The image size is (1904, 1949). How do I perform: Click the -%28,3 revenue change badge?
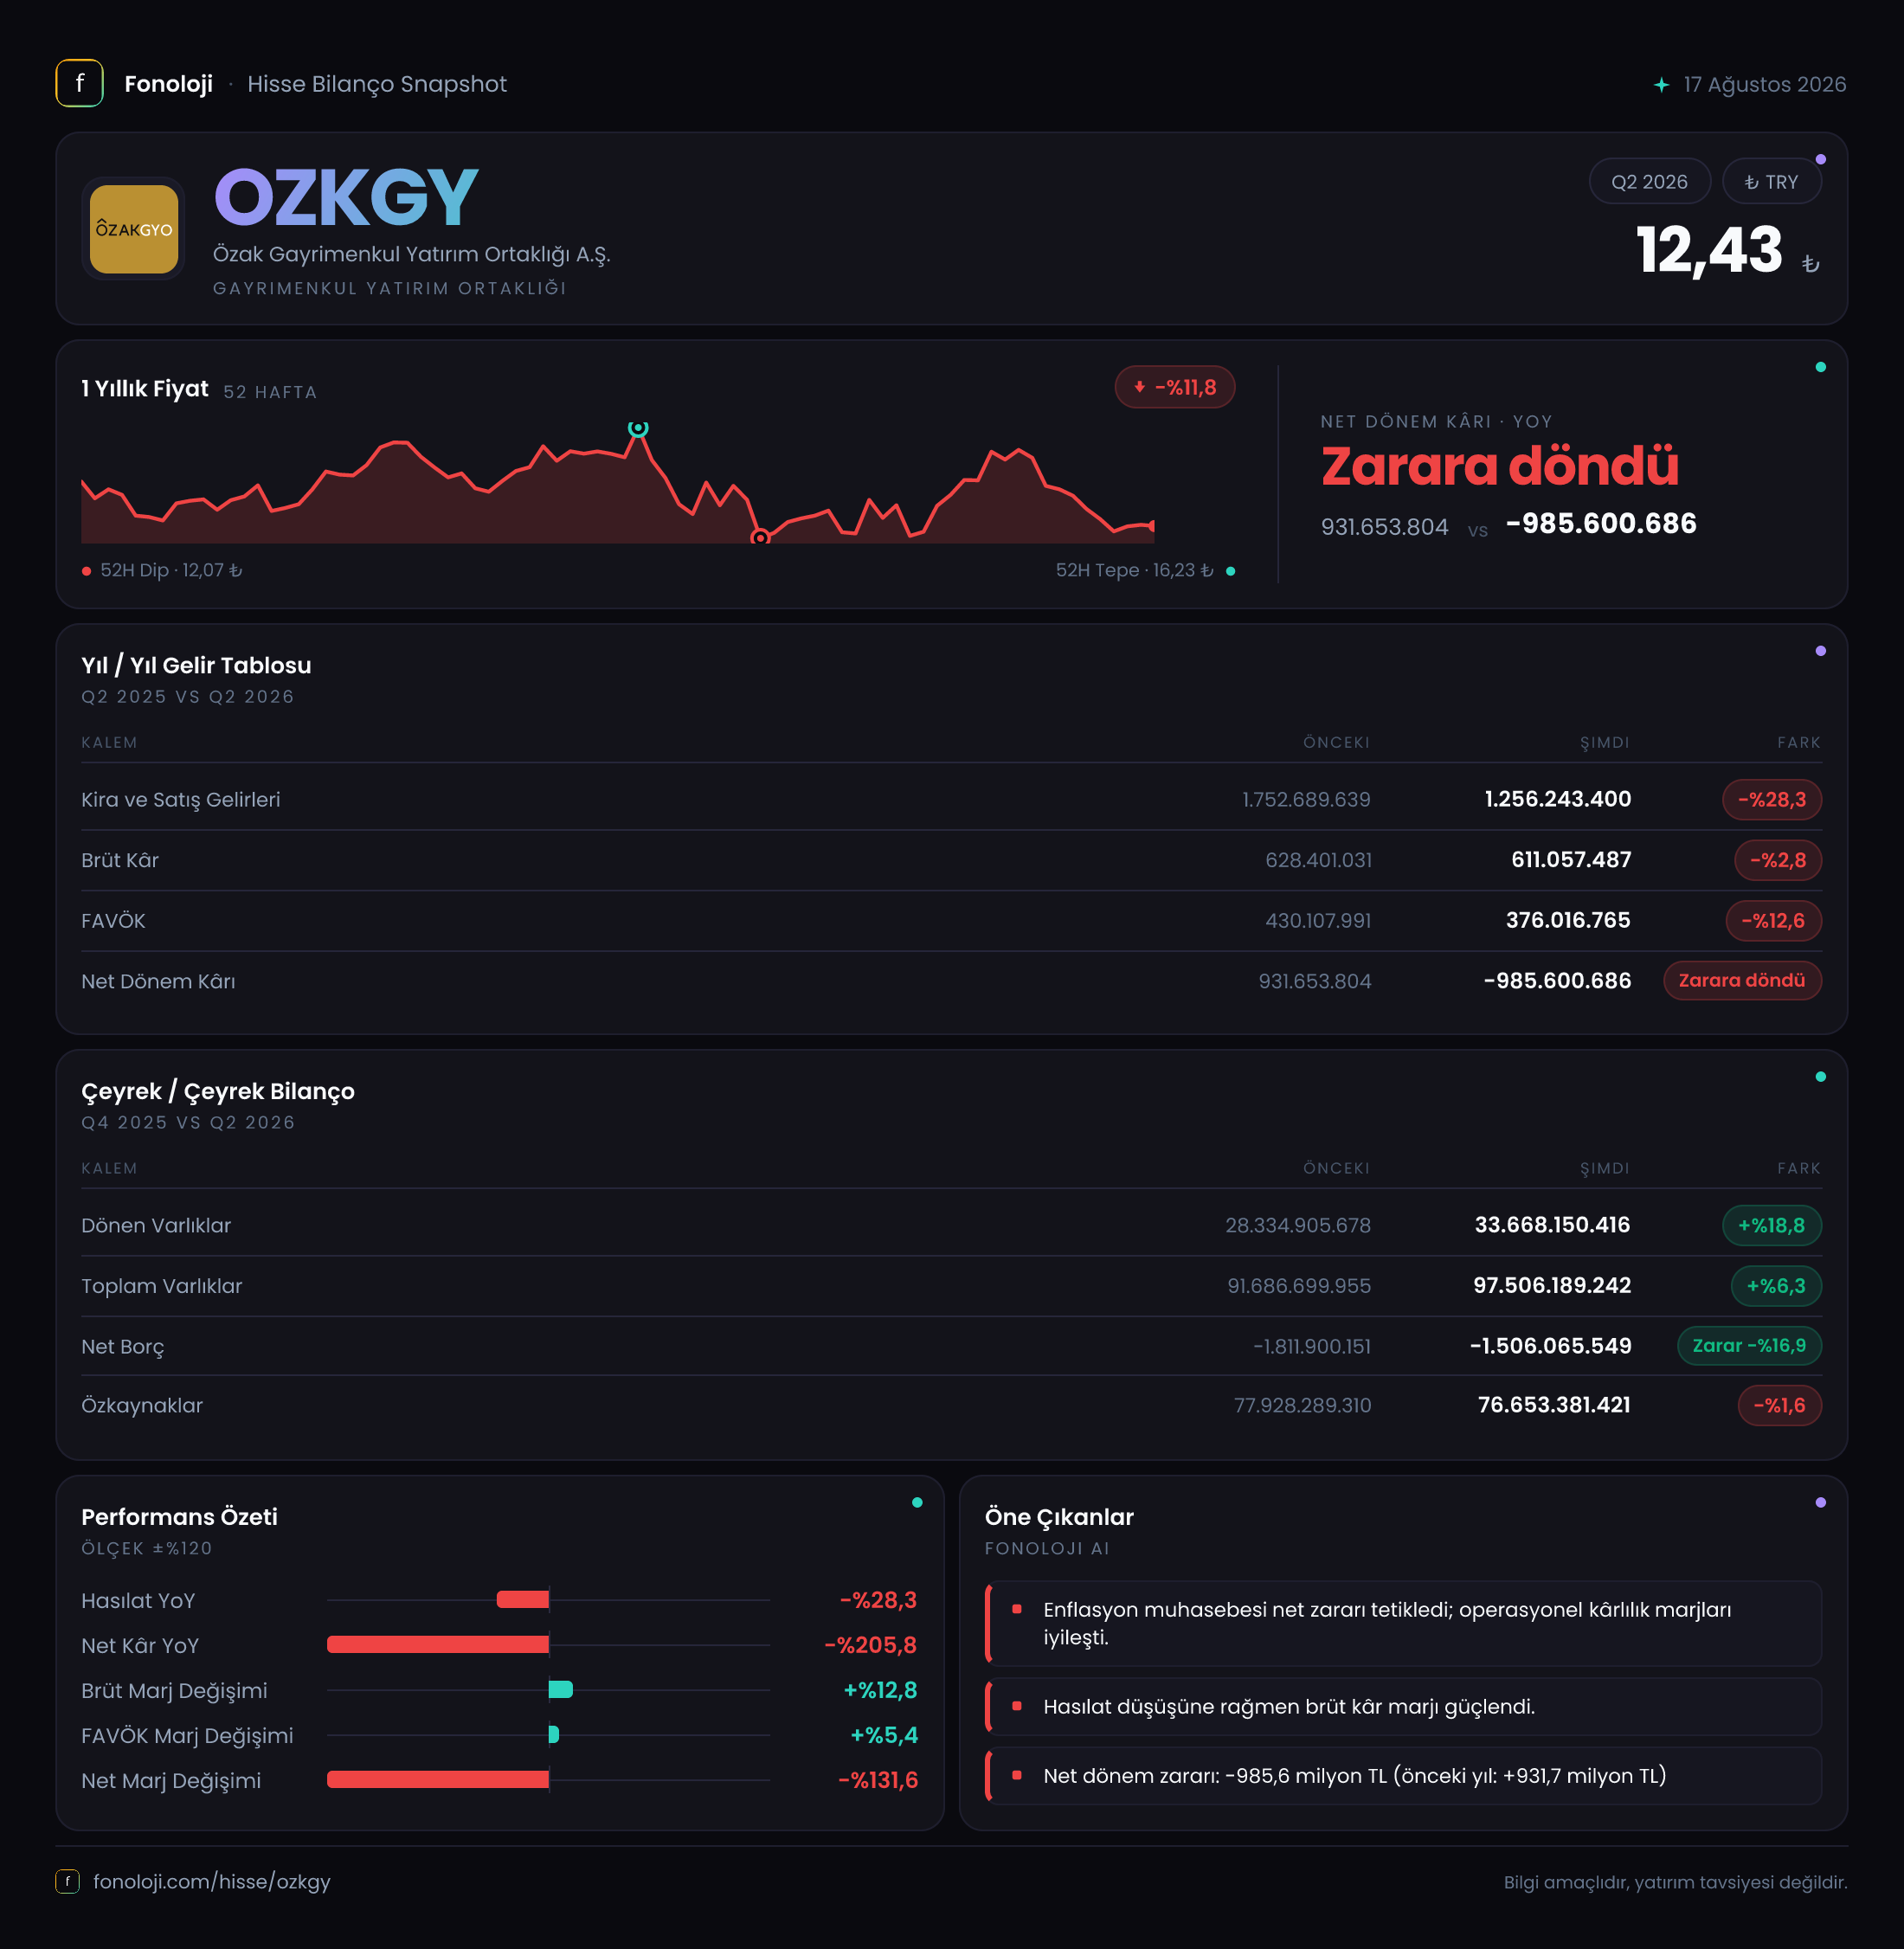[x=1771, y=799]
